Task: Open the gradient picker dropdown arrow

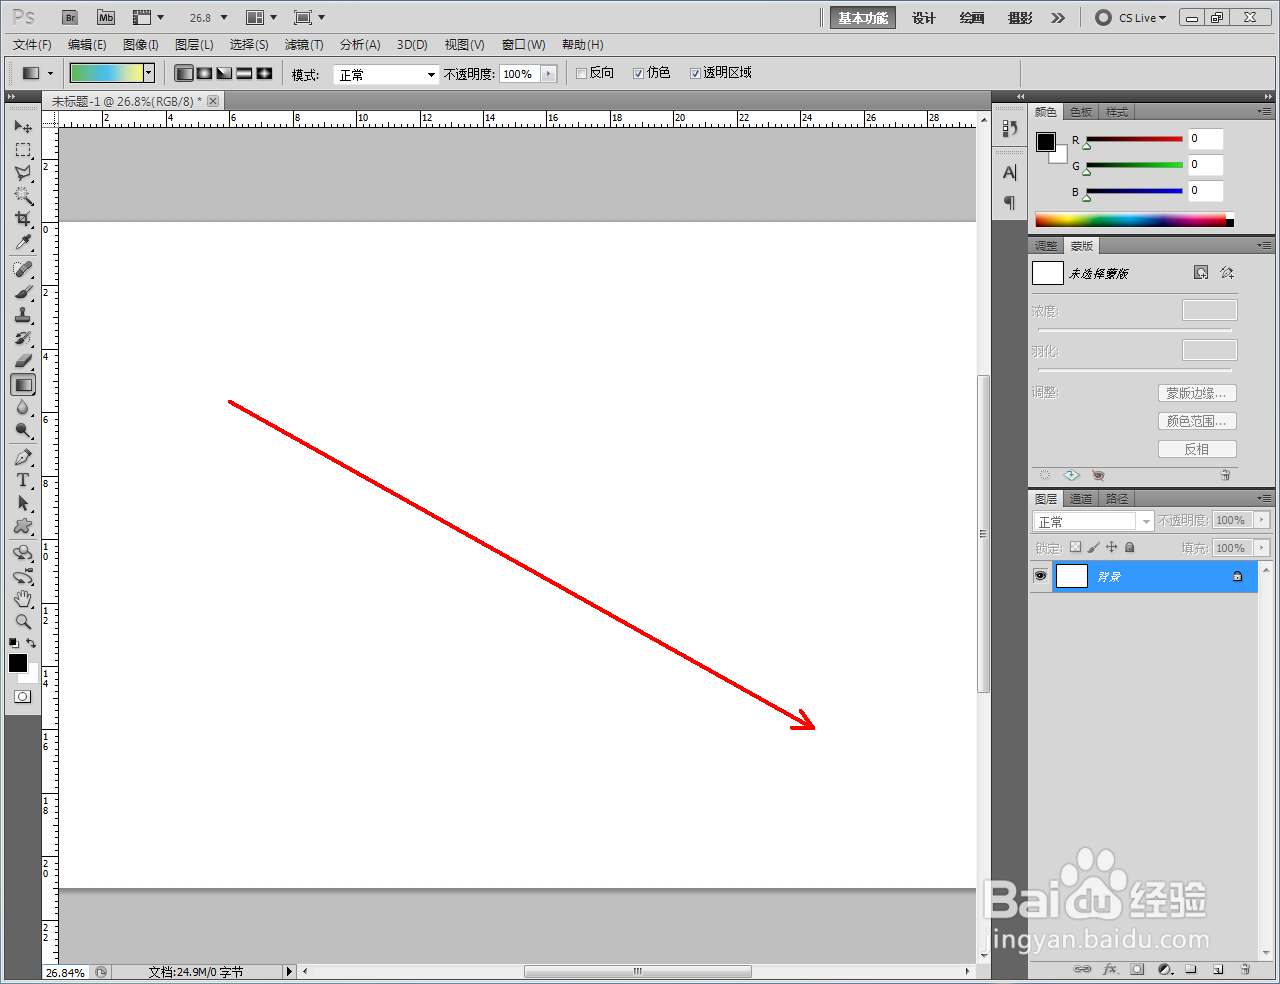Action: tap(149, 73)
